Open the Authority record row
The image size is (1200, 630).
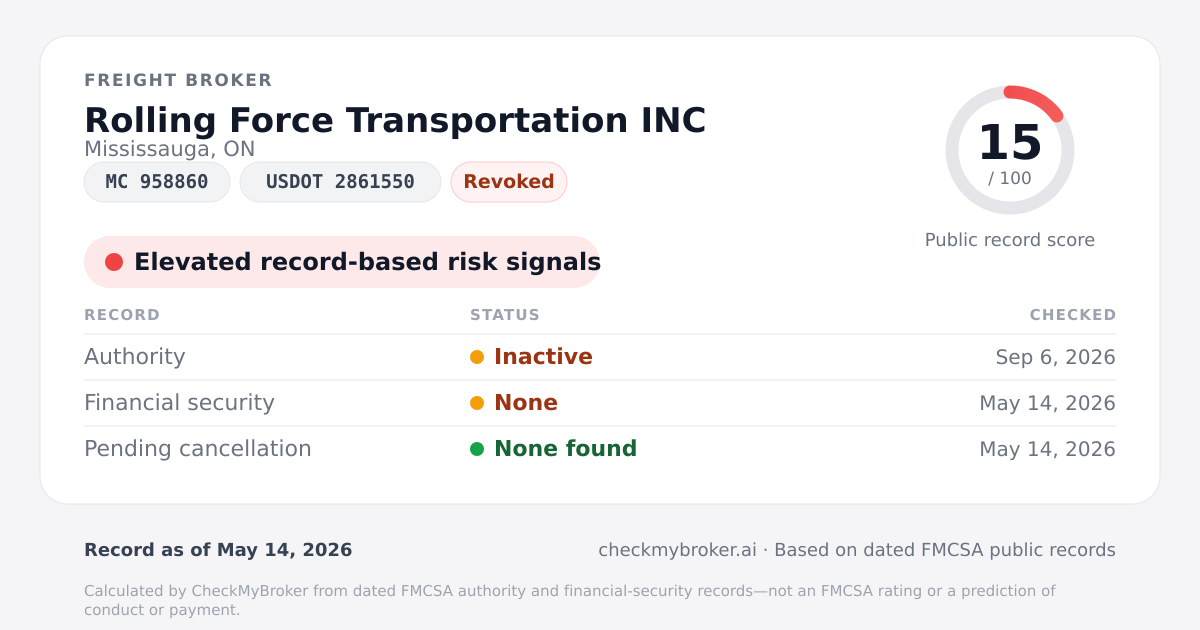(x=600, y=357)
